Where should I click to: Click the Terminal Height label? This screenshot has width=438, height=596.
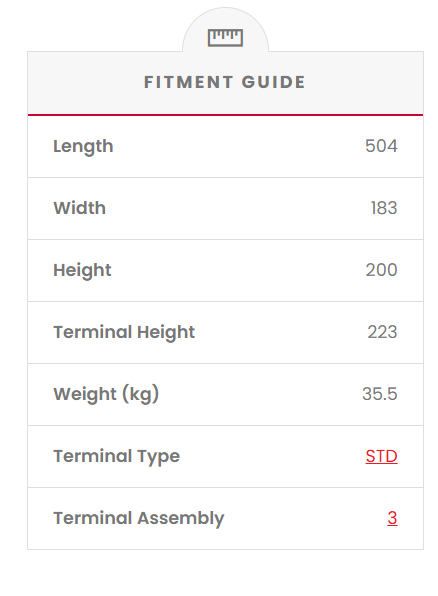[x=124, y=333]
